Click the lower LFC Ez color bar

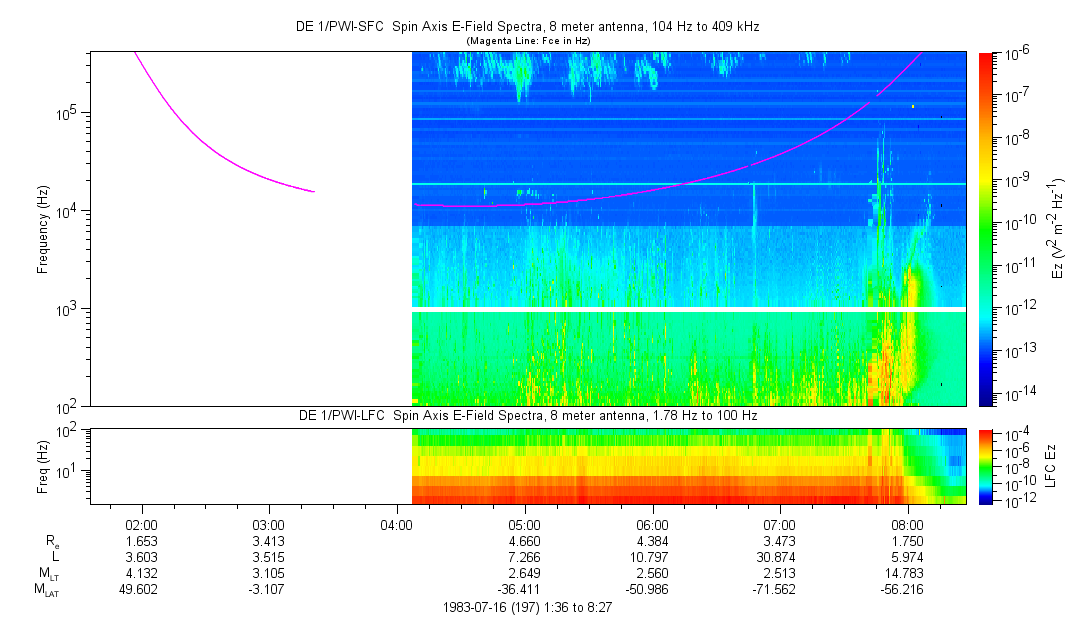[x=987, y=465]
